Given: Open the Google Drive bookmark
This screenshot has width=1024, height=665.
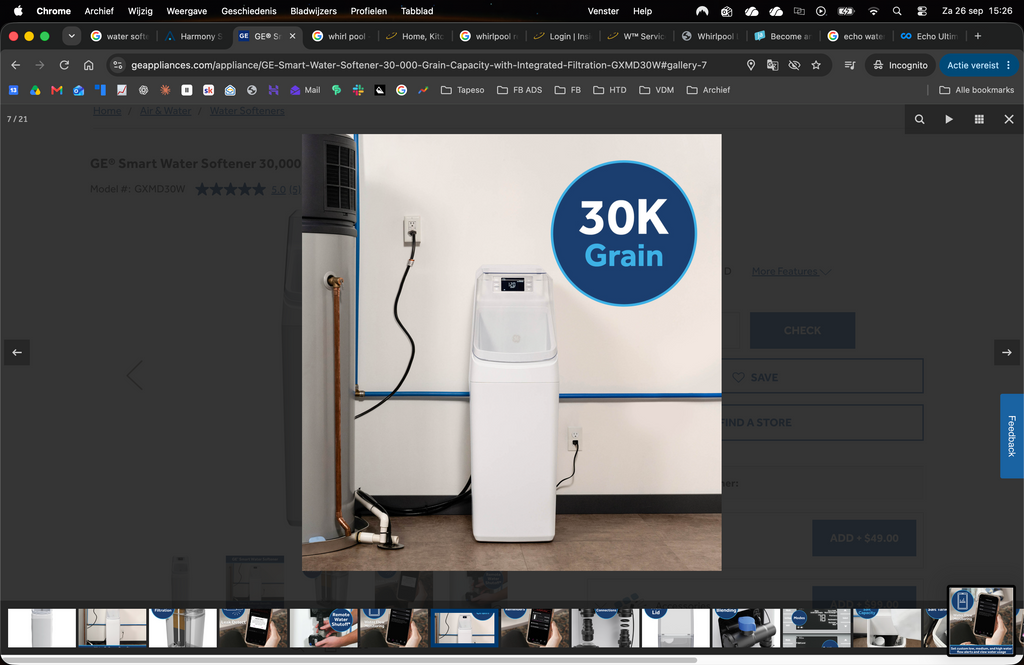Looking at the screenshot, I should point(35,90).
